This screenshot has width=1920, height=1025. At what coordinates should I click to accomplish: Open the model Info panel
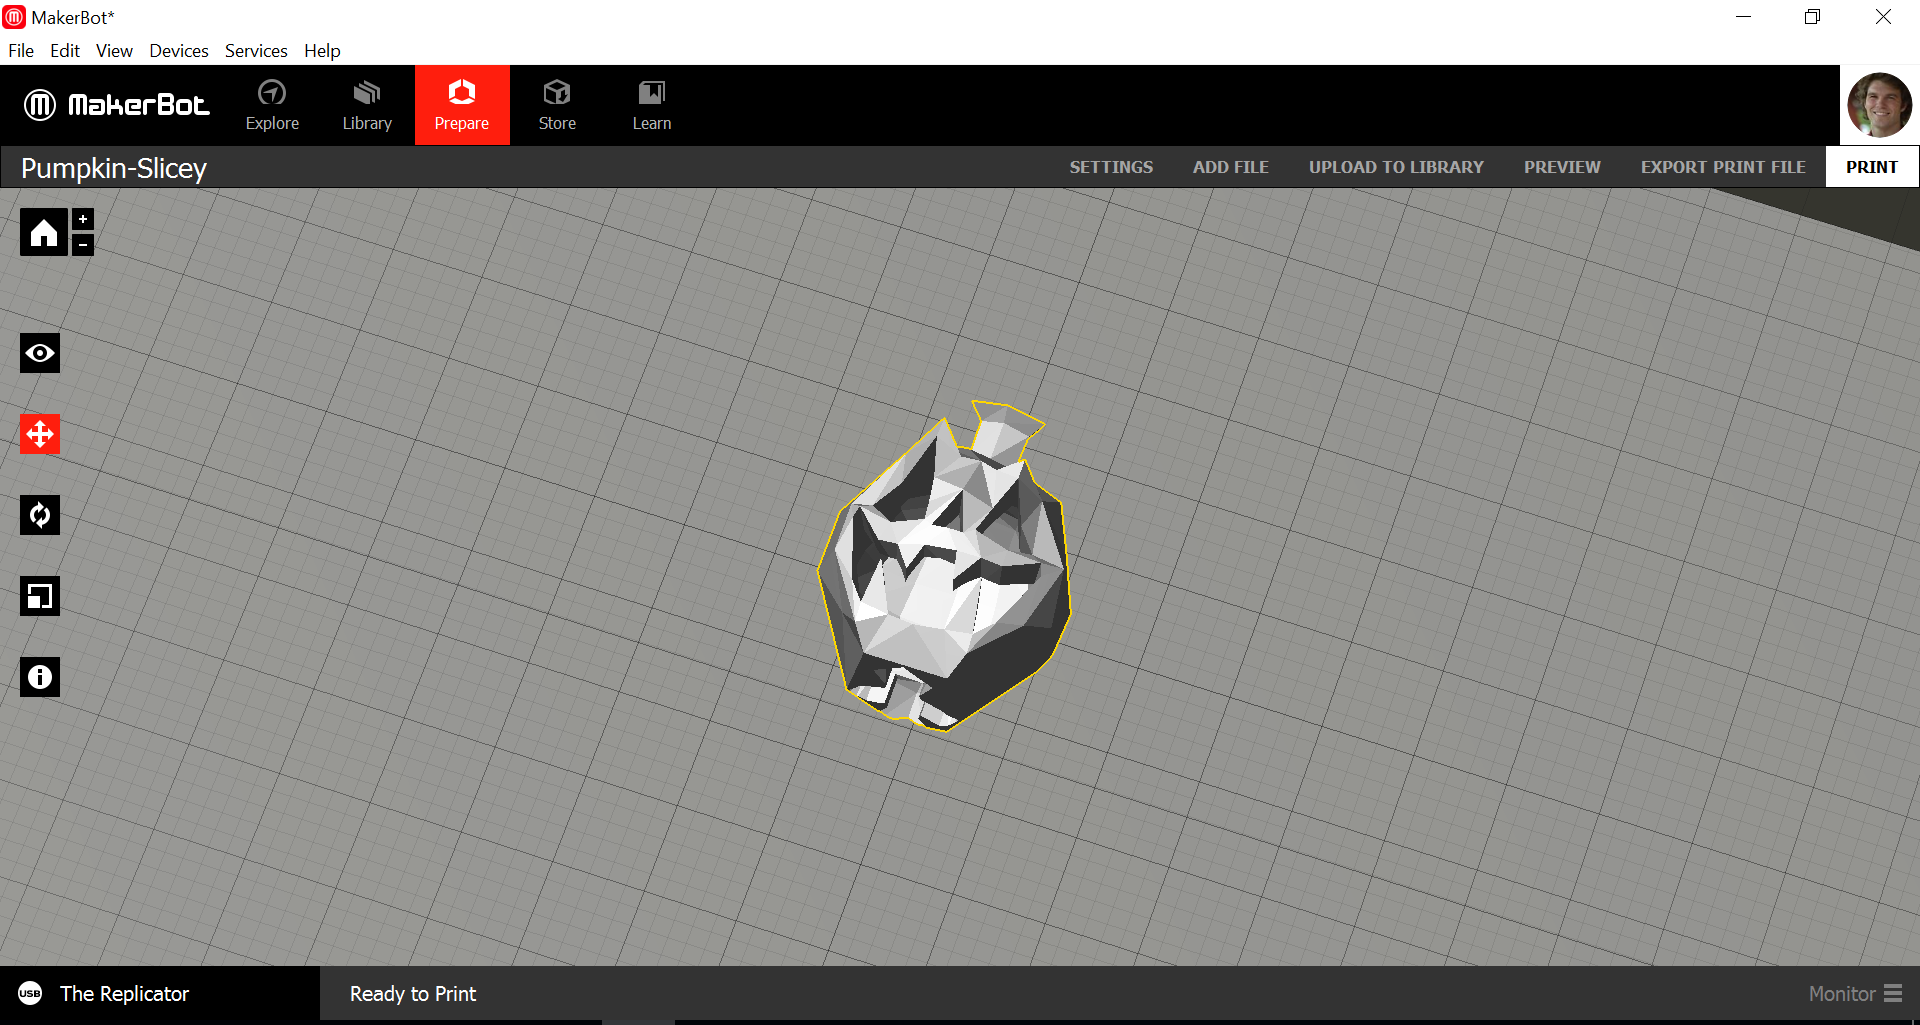click(x=40, y=677)
